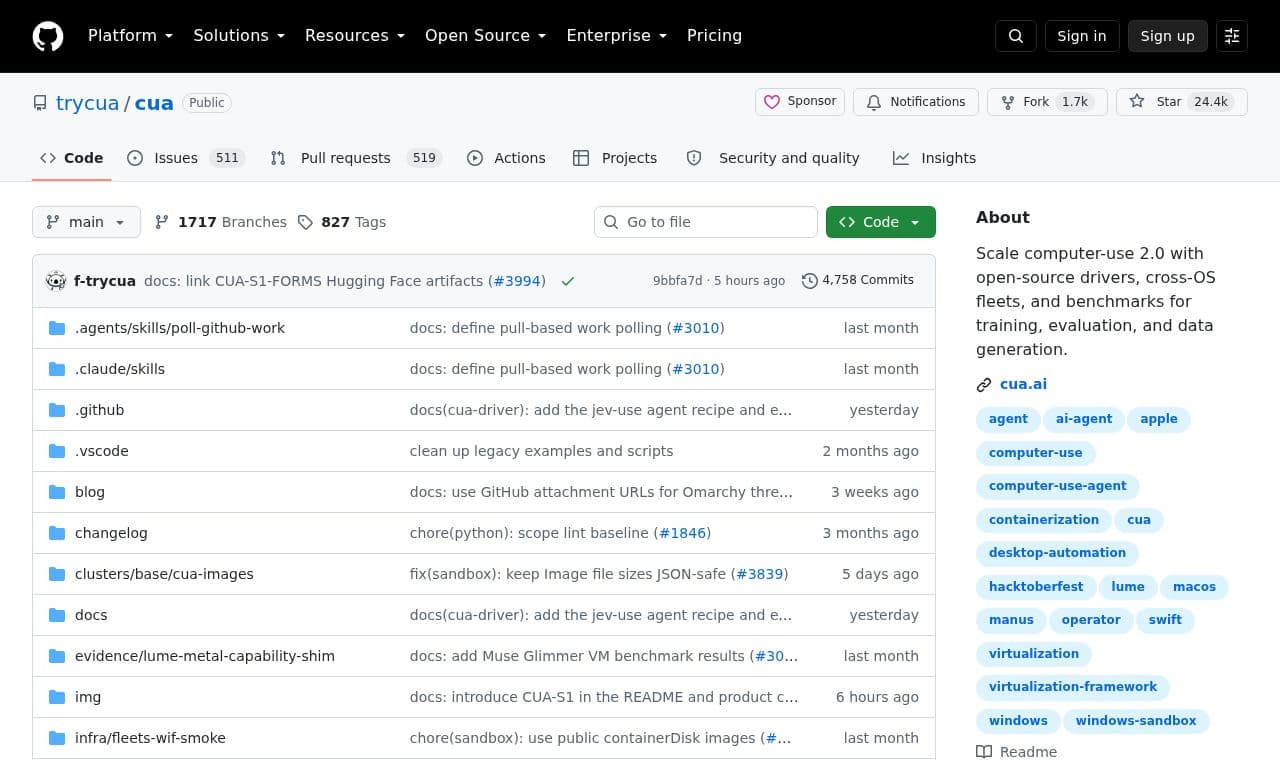The height and width of the screenshot is (760, 1280).
Task: Click the green check status icon
Action: 568,281
